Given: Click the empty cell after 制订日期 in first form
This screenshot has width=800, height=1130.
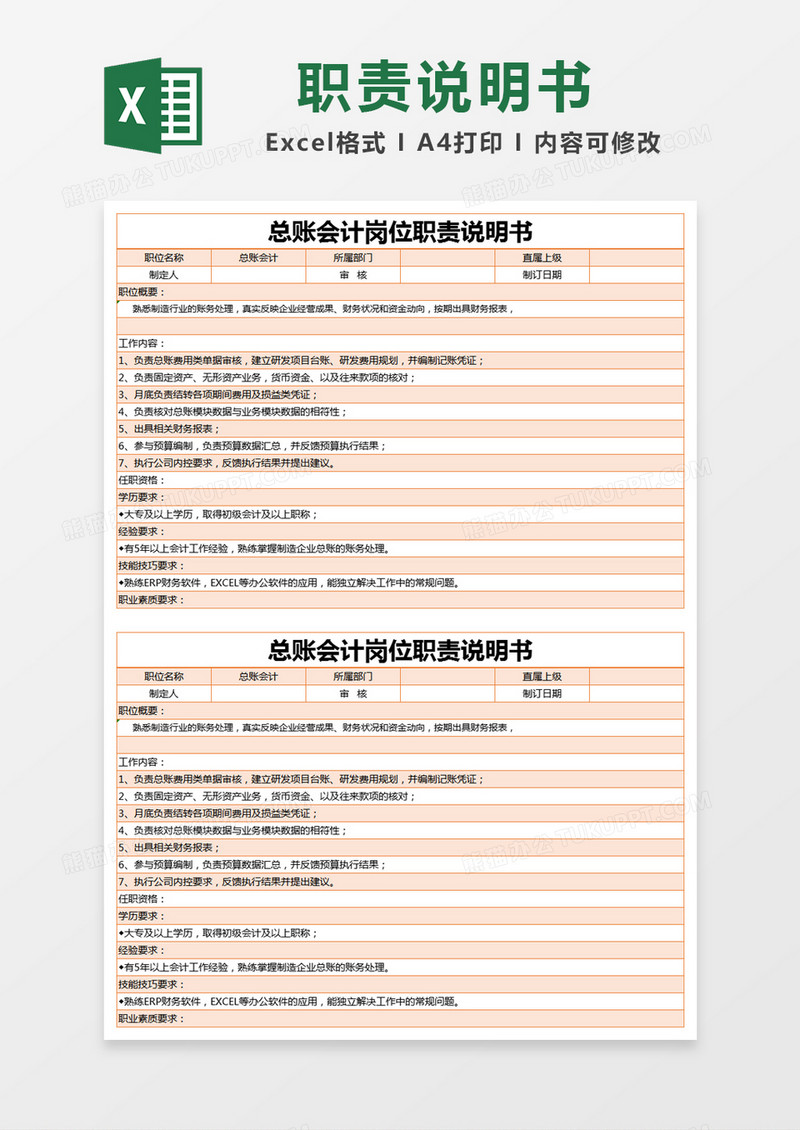Looking at the screenshot, I should tap(636, 275).
